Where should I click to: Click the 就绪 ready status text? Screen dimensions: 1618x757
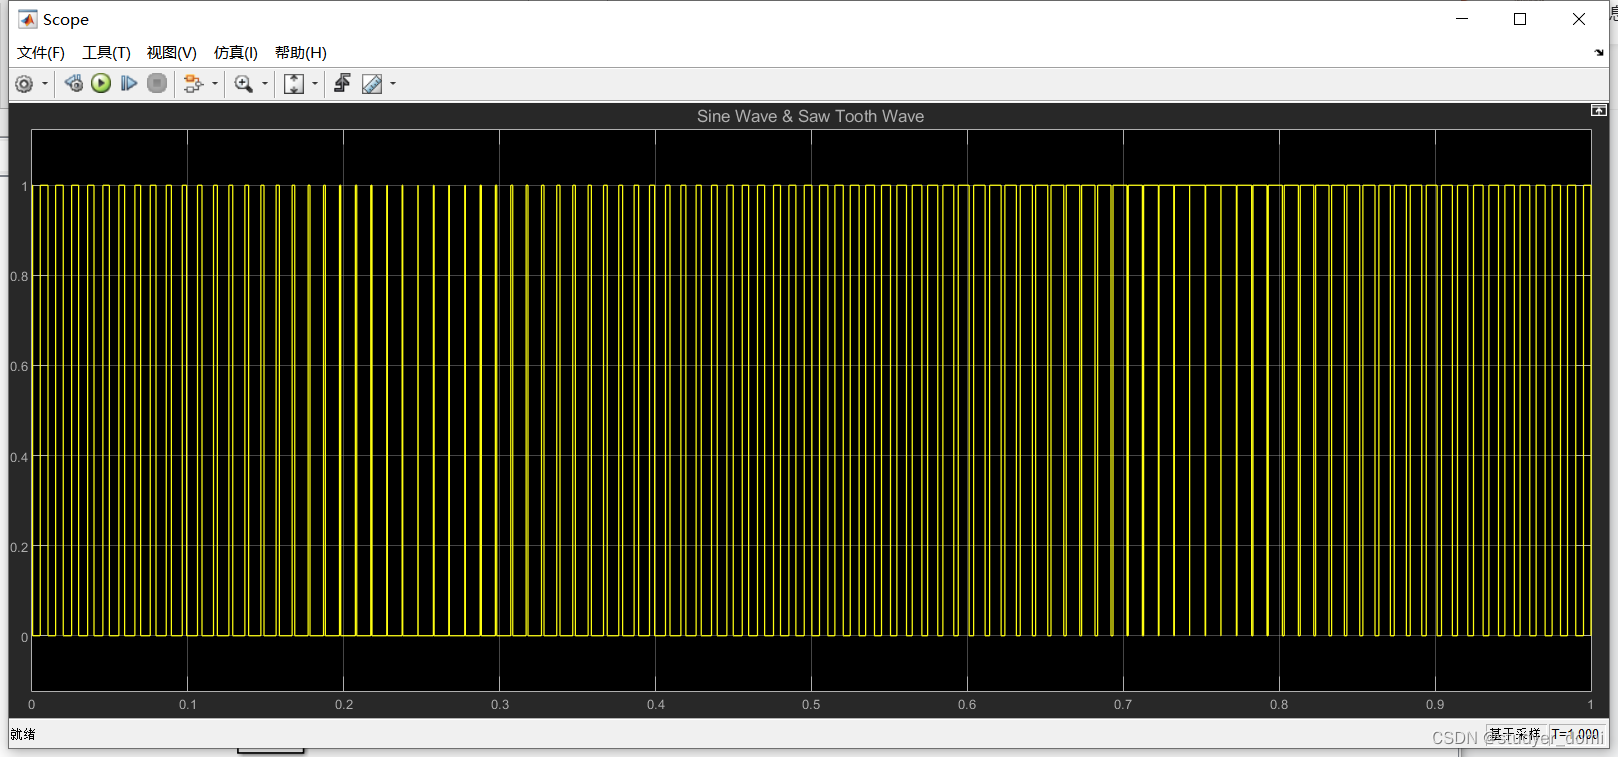(23, 734)
